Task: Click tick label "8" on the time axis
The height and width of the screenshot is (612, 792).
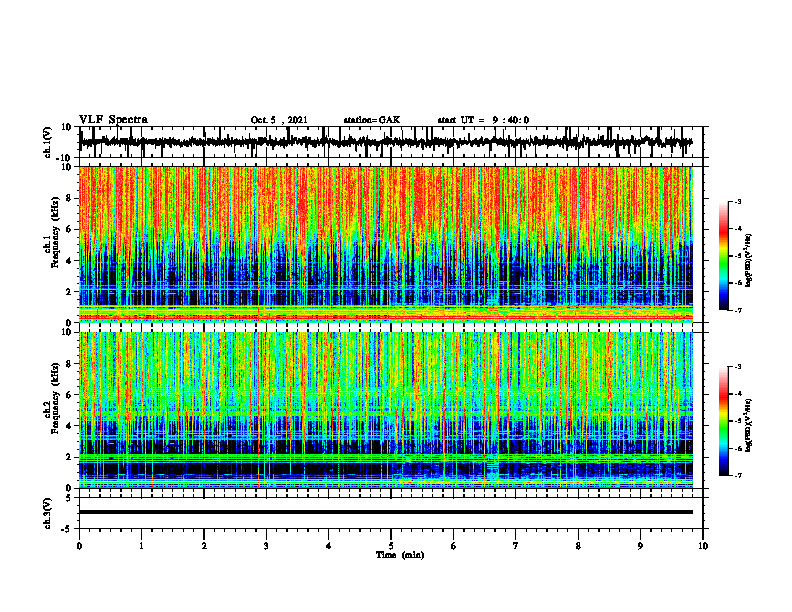Action: (x=578, y=546)
